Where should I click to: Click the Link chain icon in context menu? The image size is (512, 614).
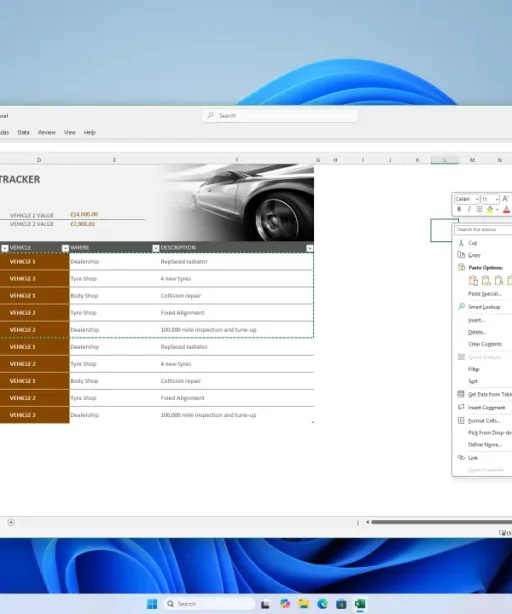coord(461,457)
